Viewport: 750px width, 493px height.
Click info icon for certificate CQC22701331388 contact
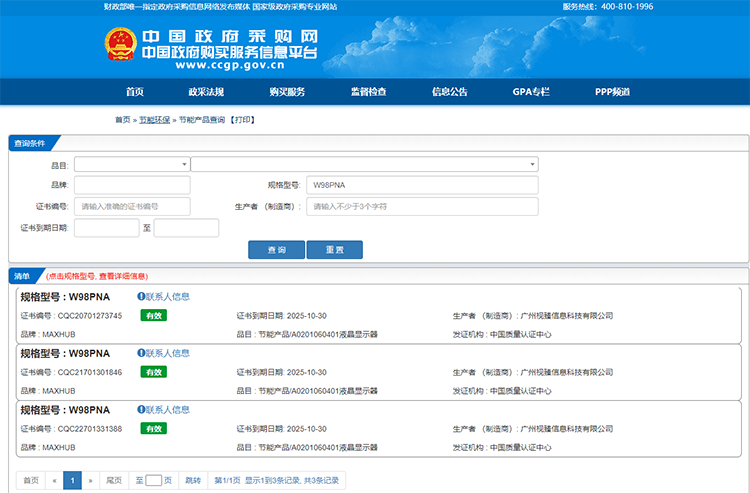[x=141, y=409]
